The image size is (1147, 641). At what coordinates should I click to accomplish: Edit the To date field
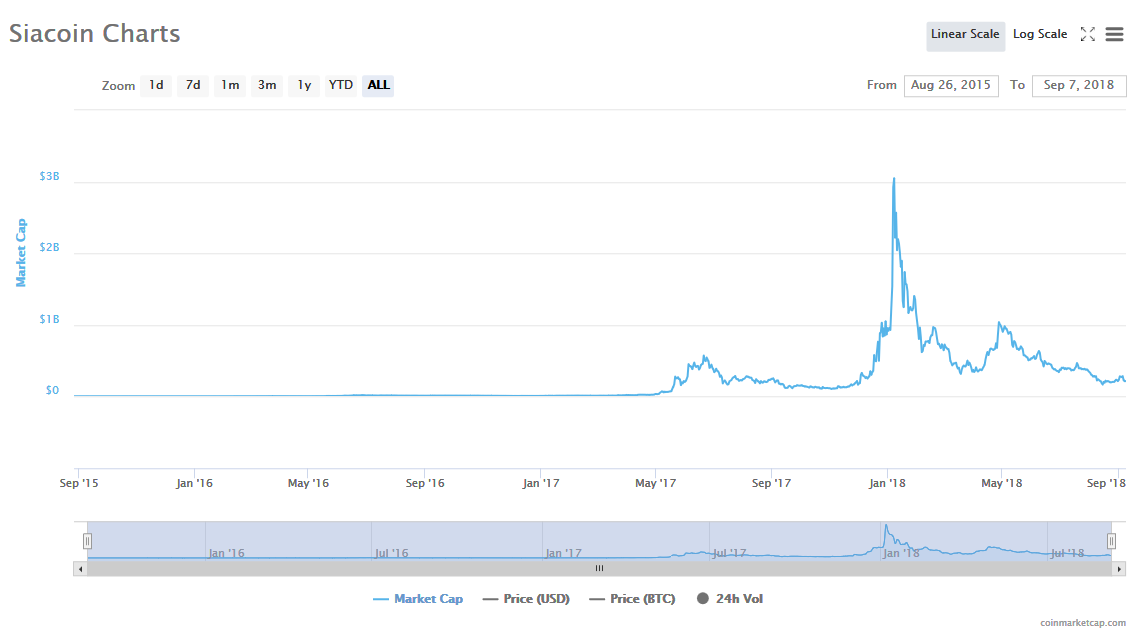(1079, 85)
